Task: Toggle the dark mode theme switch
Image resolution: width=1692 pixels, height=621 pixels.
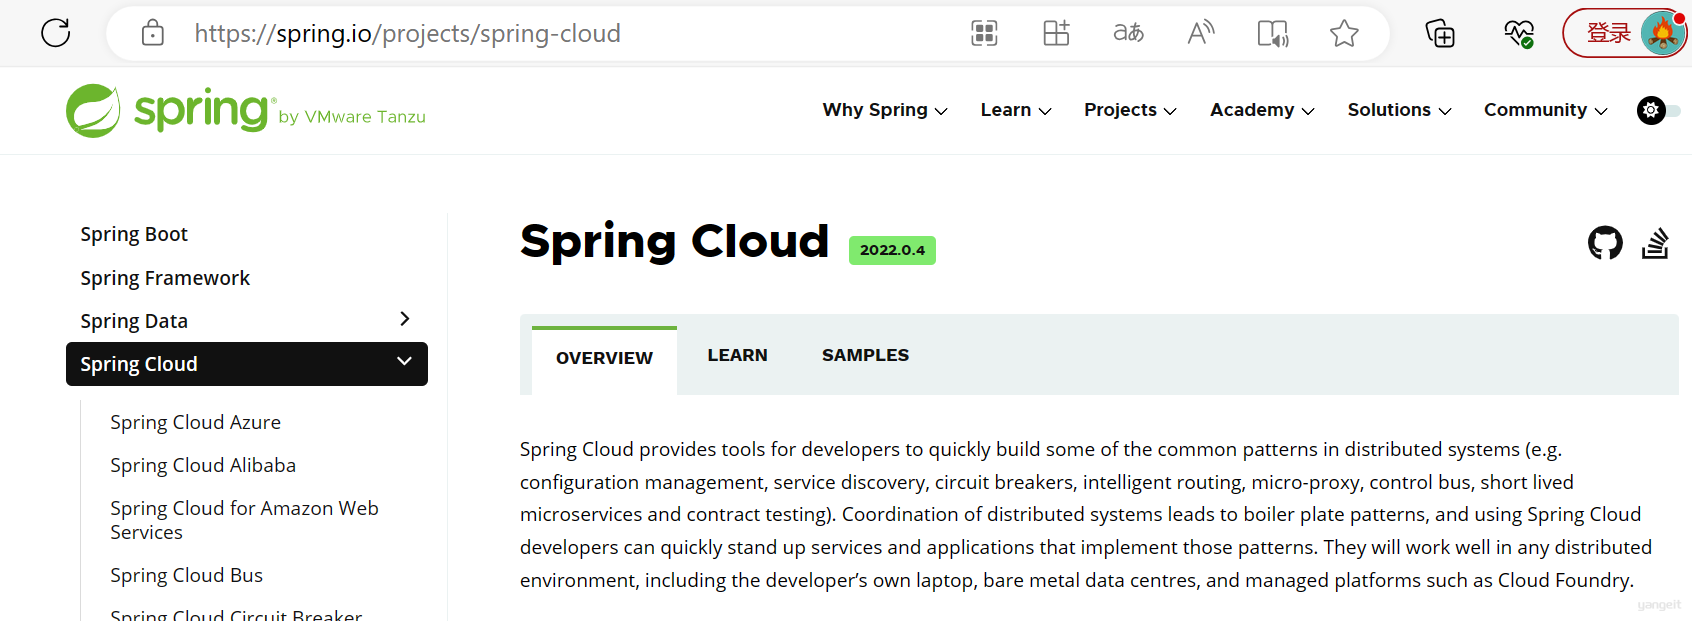Action: pos(1659,110)
